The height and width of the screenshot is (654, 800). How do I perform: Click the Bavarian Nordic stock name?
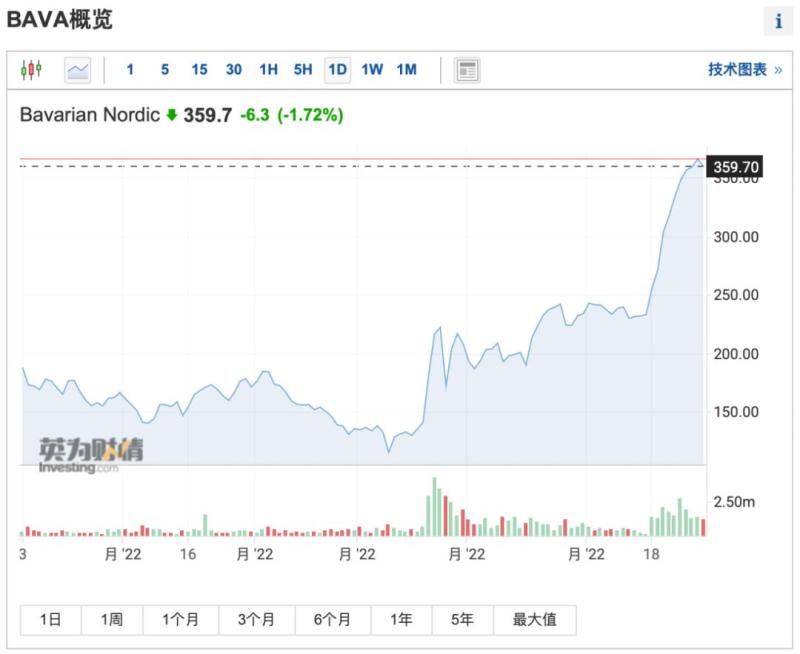(x=90, y=115)
